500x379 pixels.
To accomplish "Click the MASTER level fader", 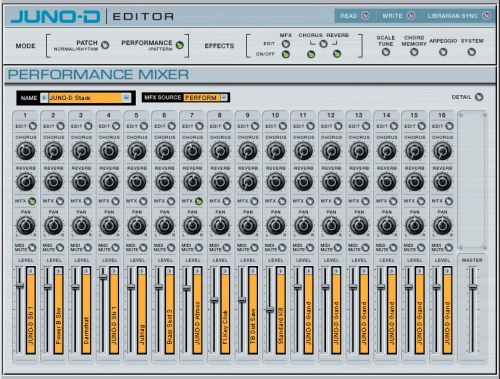I will tap(473, 287).
